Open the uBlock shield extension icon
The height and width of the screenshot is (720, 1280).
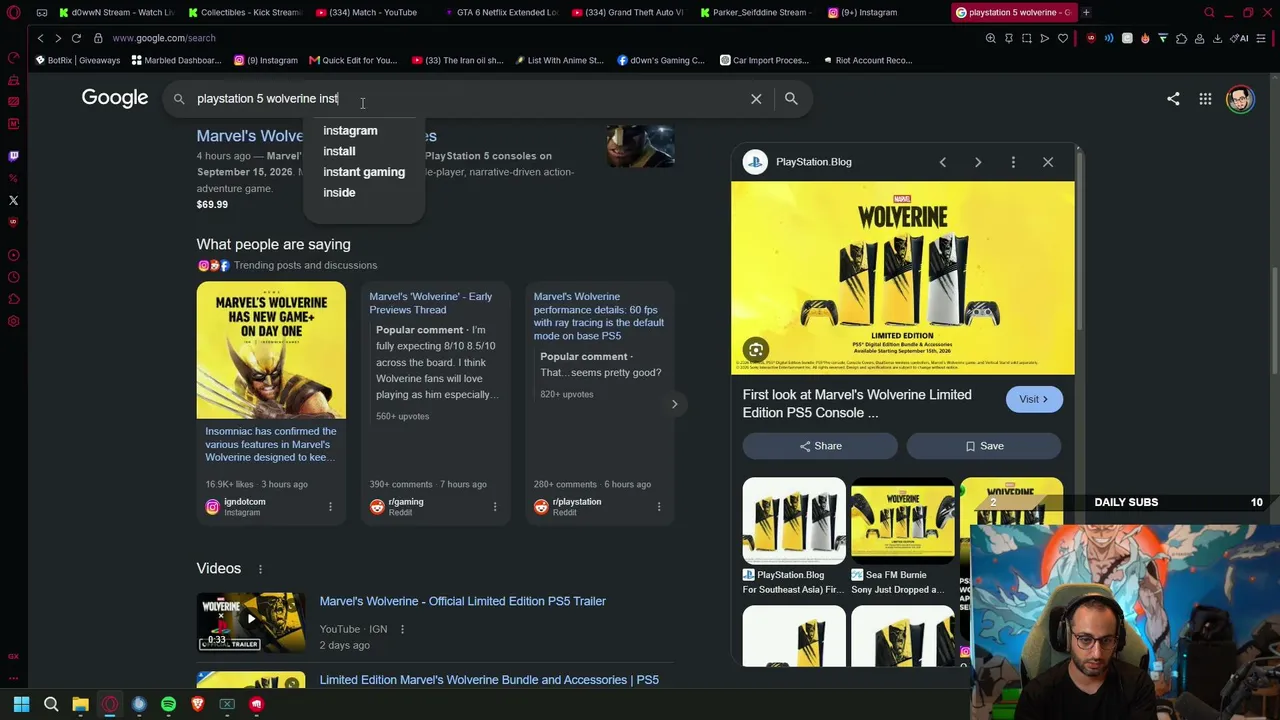[1091, 38]
